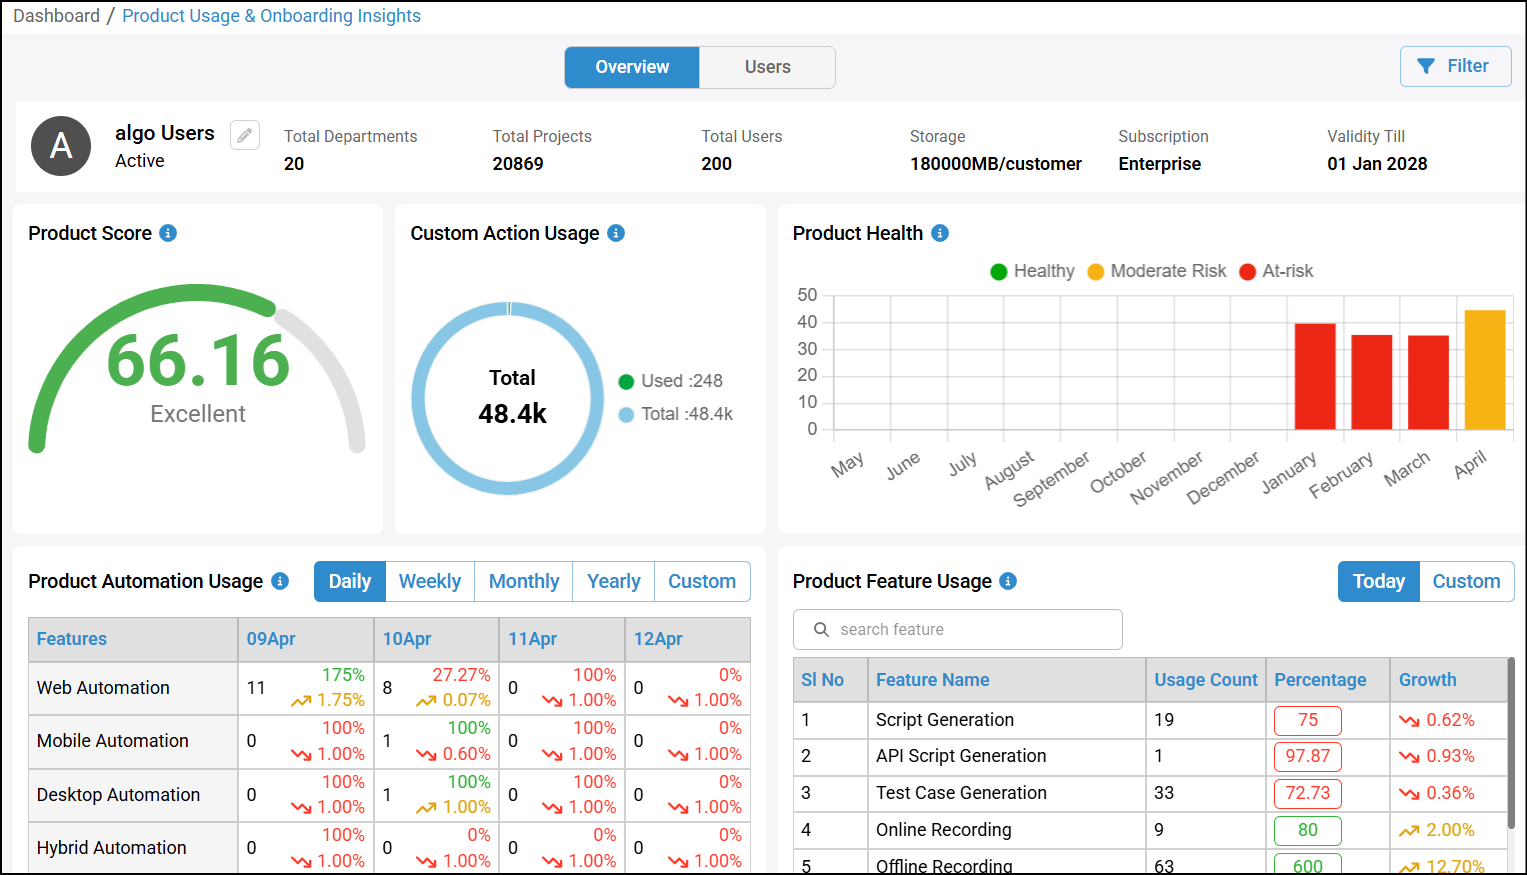Select the Custom range in Product Automation Usage
The height and width of the screenshot is (875, 1527).
tap(702, 581)
